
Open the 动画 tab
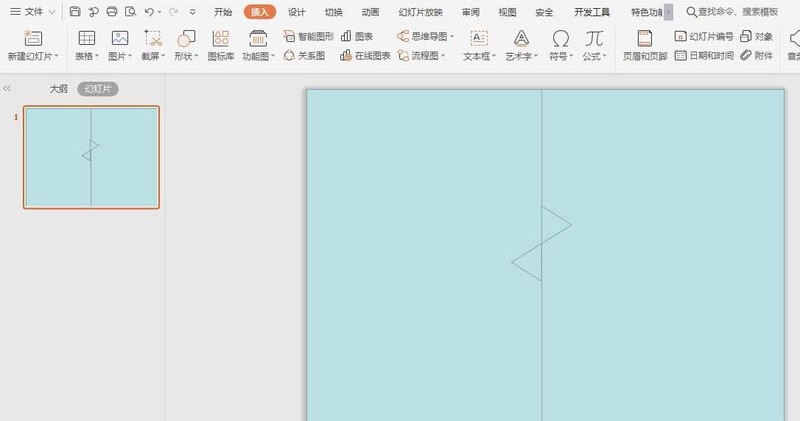coord(370,12)
